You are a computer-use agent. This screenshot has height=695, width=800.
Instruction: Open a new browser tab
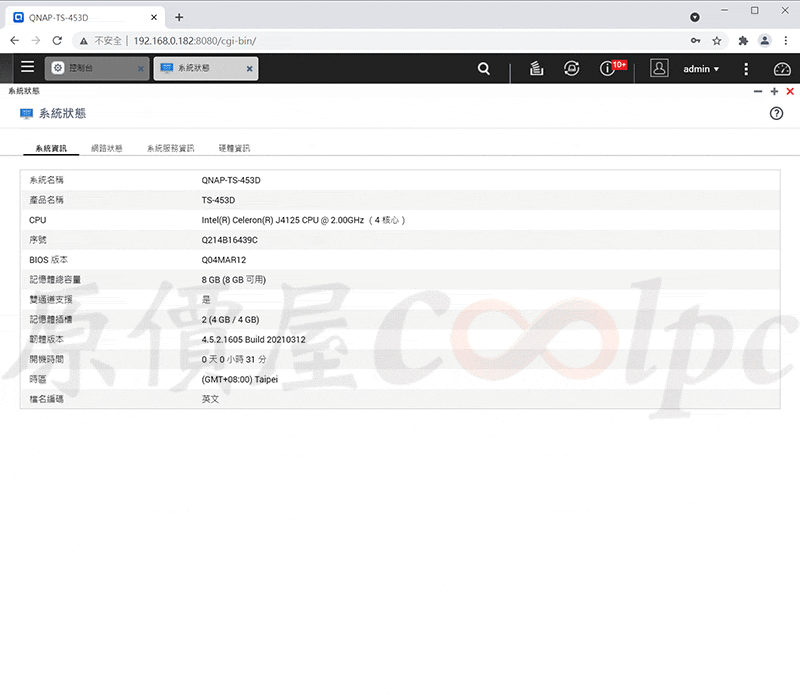tap(179, 17)
